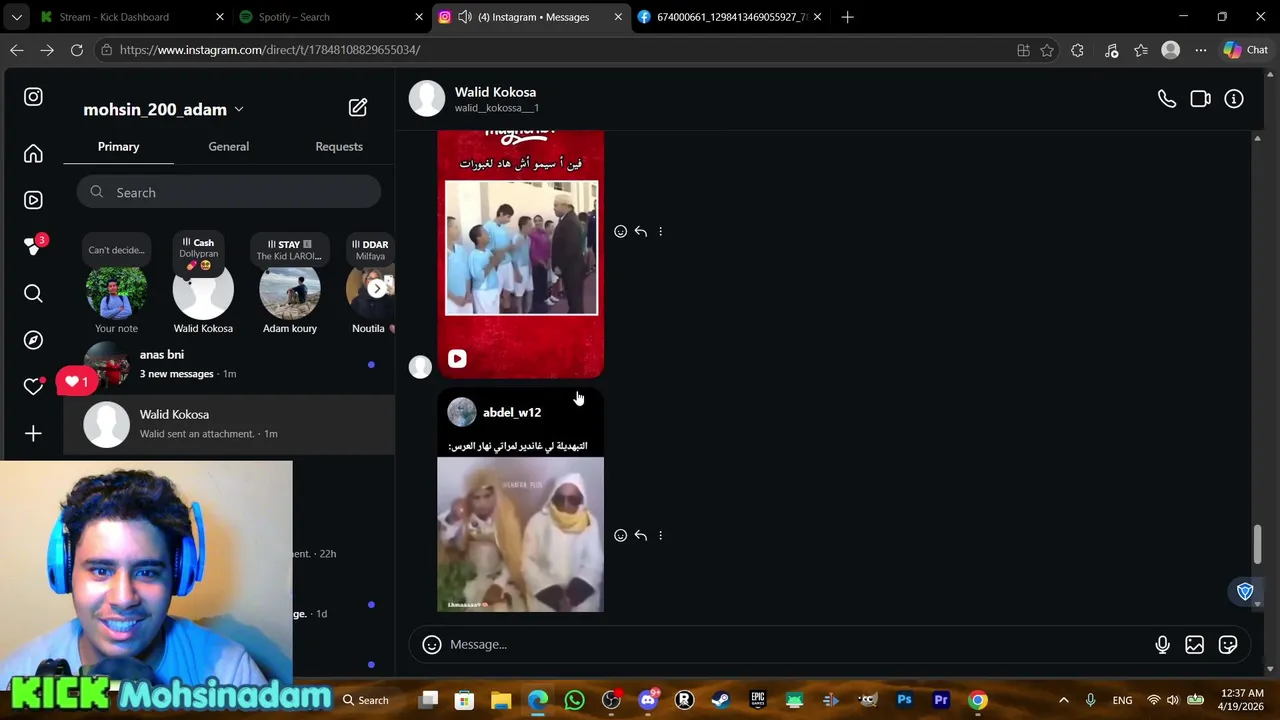Start video call with Walid Kokosa
The width and height of the screenshot is (1280, 720).
(1201, 99)
